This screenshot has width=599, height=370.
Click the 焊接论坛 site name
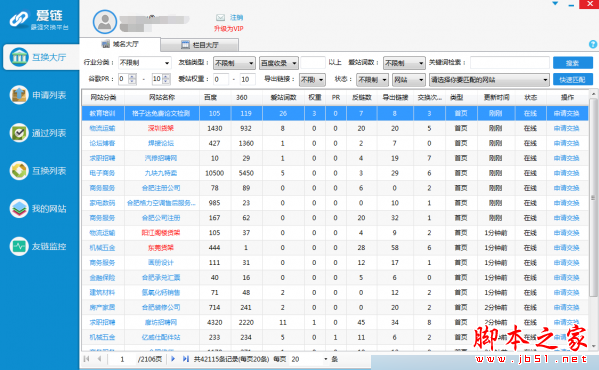click(161, 143)
